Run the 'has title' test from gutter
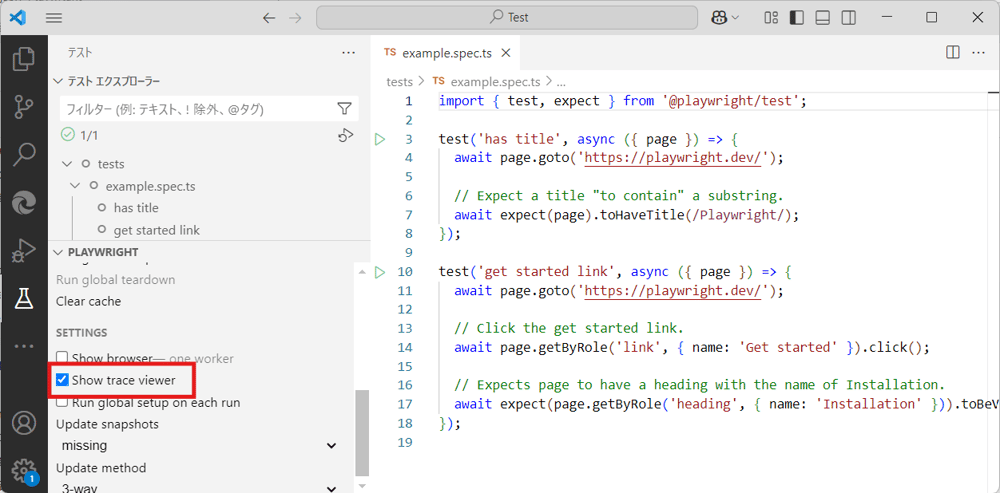 click(x=380, y=139)
